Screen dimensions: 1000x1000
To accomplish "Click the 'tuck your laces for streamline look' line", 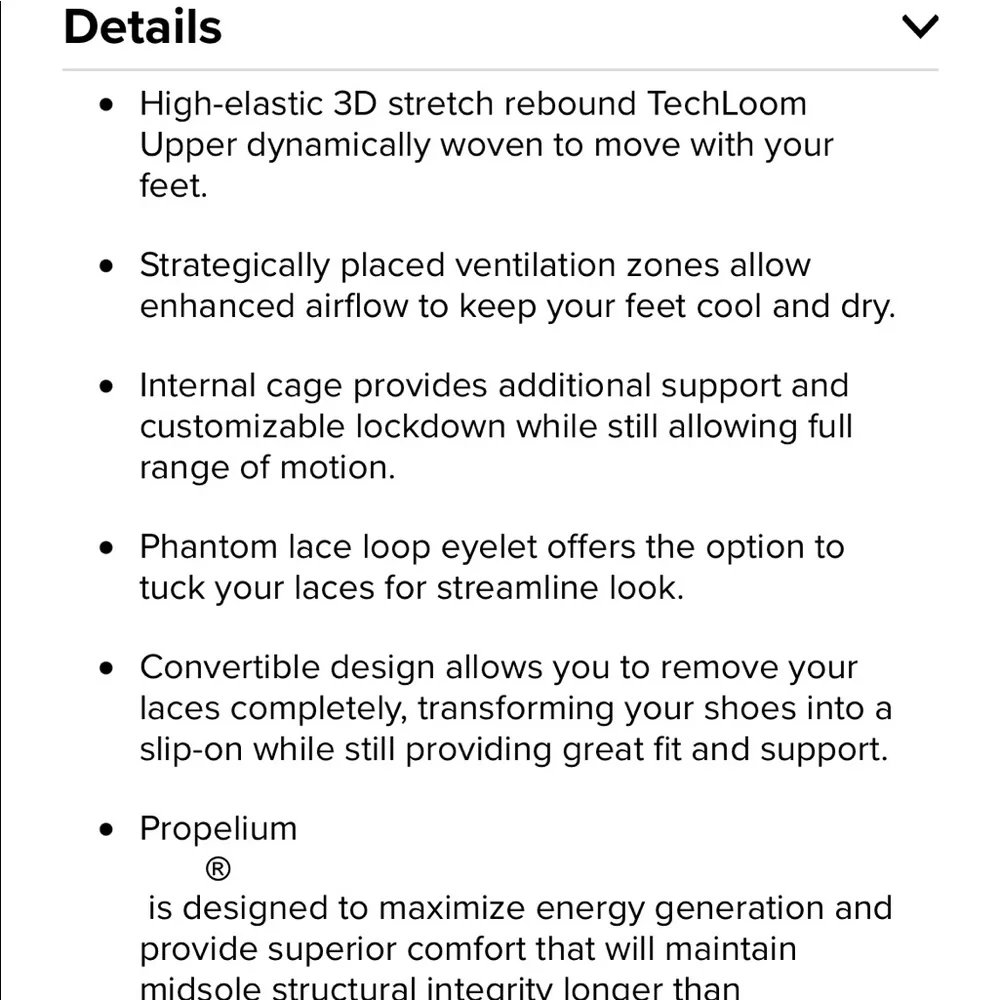I will click(x=411, y=588).
